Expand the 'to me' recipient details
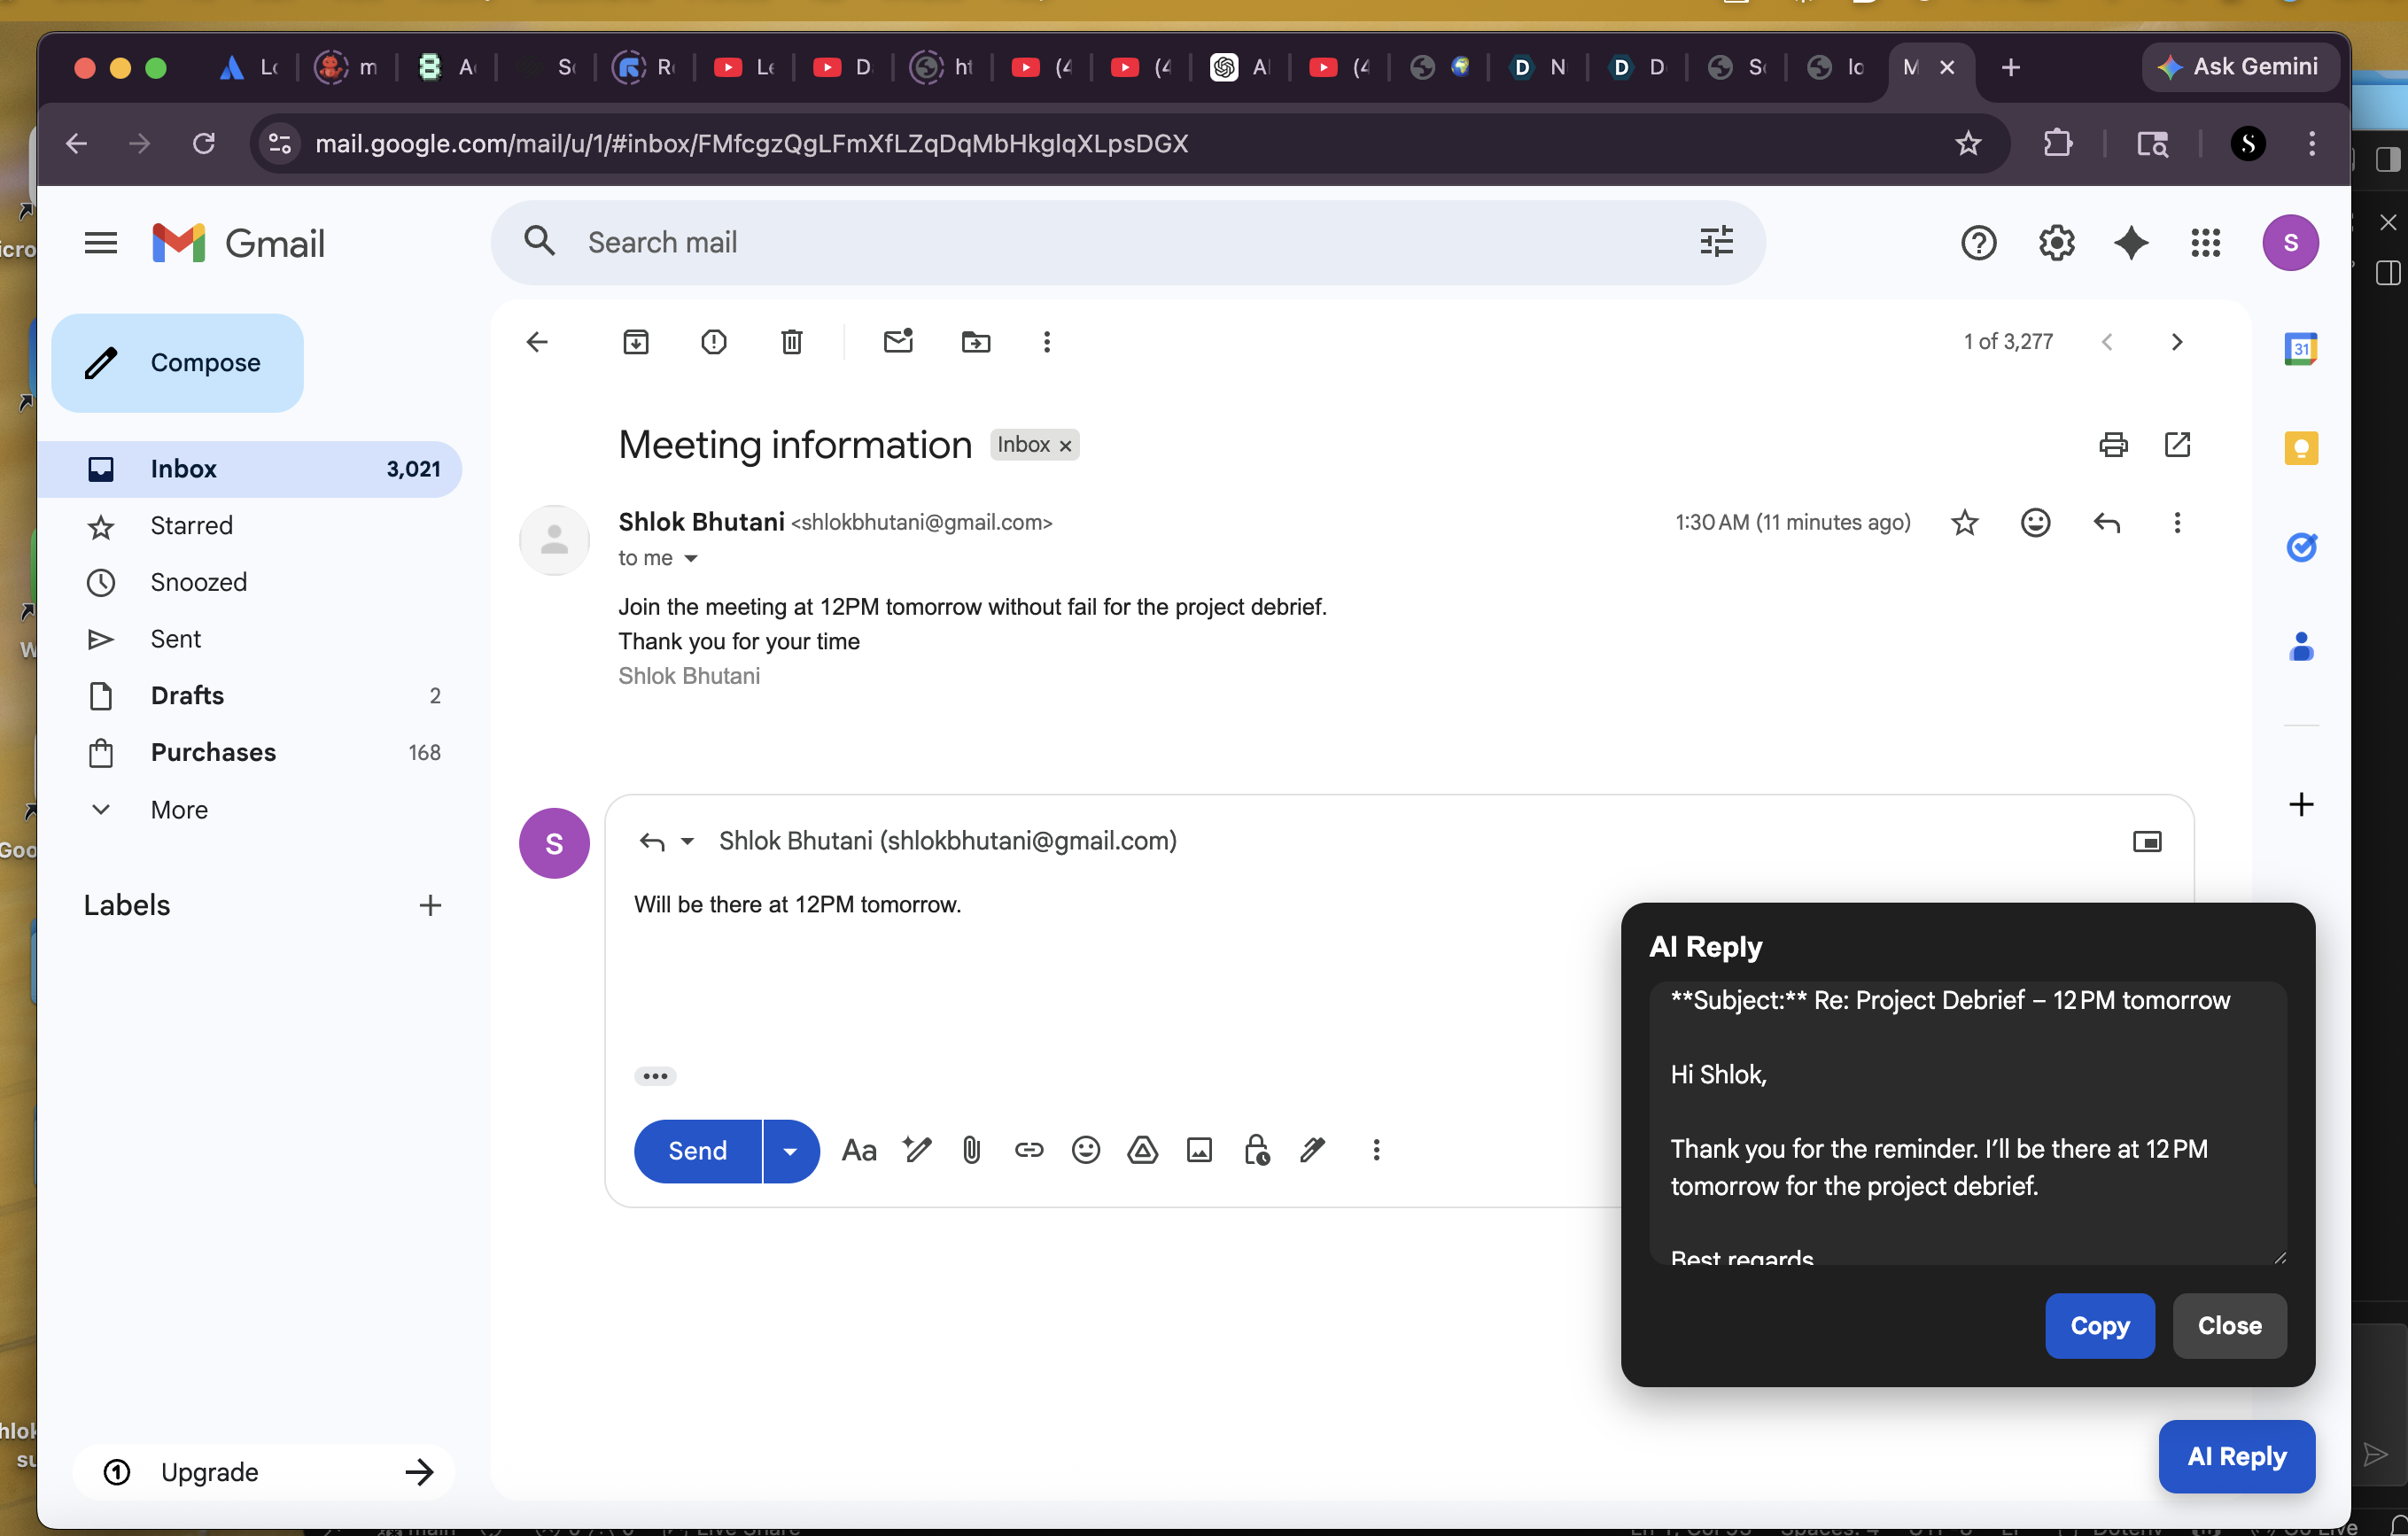This screenshot has width=2408, height=1536. pos(690,559)
